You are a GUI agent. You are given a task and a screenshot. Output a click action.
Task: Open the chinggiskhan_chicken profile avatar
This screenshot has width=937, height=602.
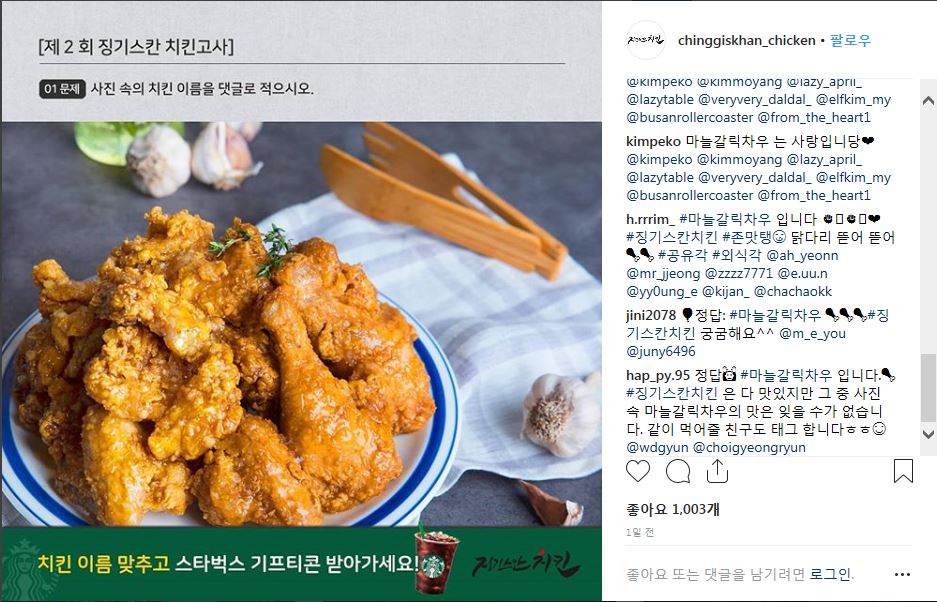[646, 40]
